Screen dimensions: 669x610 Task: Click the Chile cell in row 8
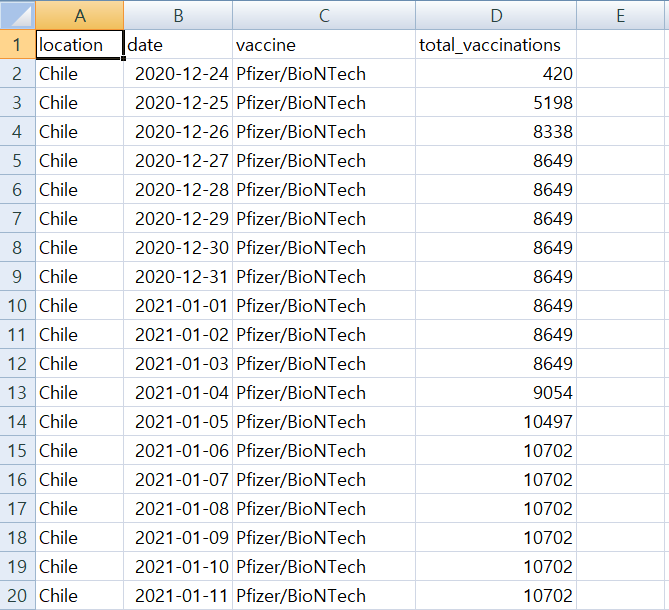pos(80,247)
